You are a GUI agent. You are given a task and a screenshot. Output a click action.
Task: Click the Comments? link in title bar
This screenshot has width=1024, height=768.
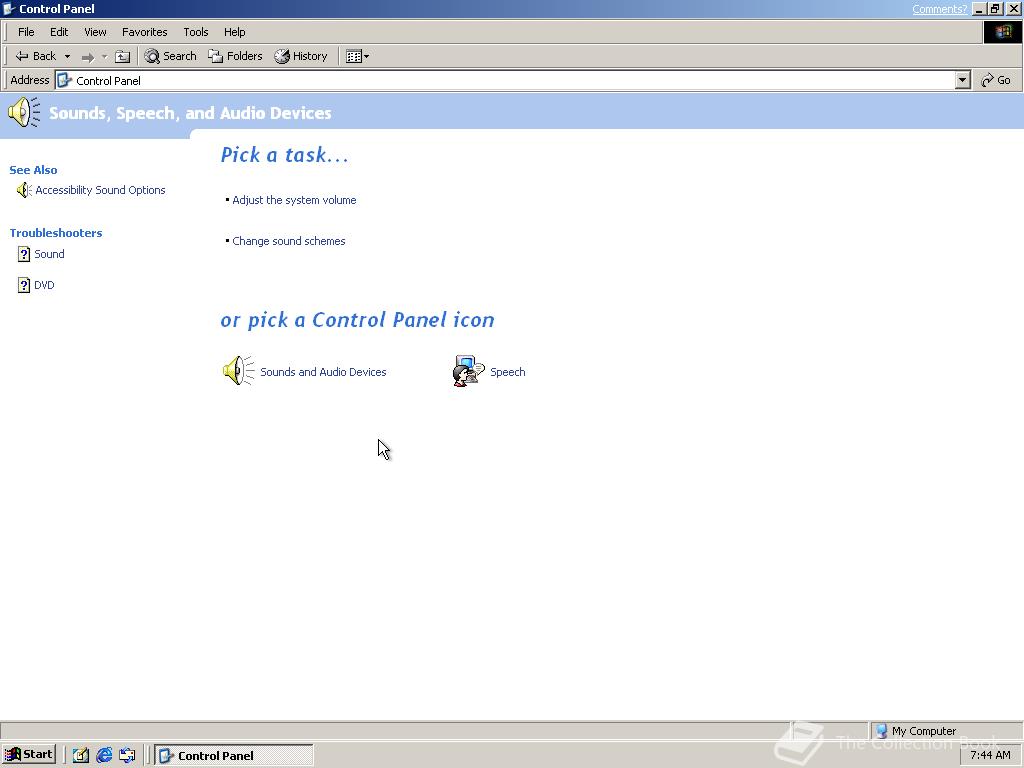point(939,9)
